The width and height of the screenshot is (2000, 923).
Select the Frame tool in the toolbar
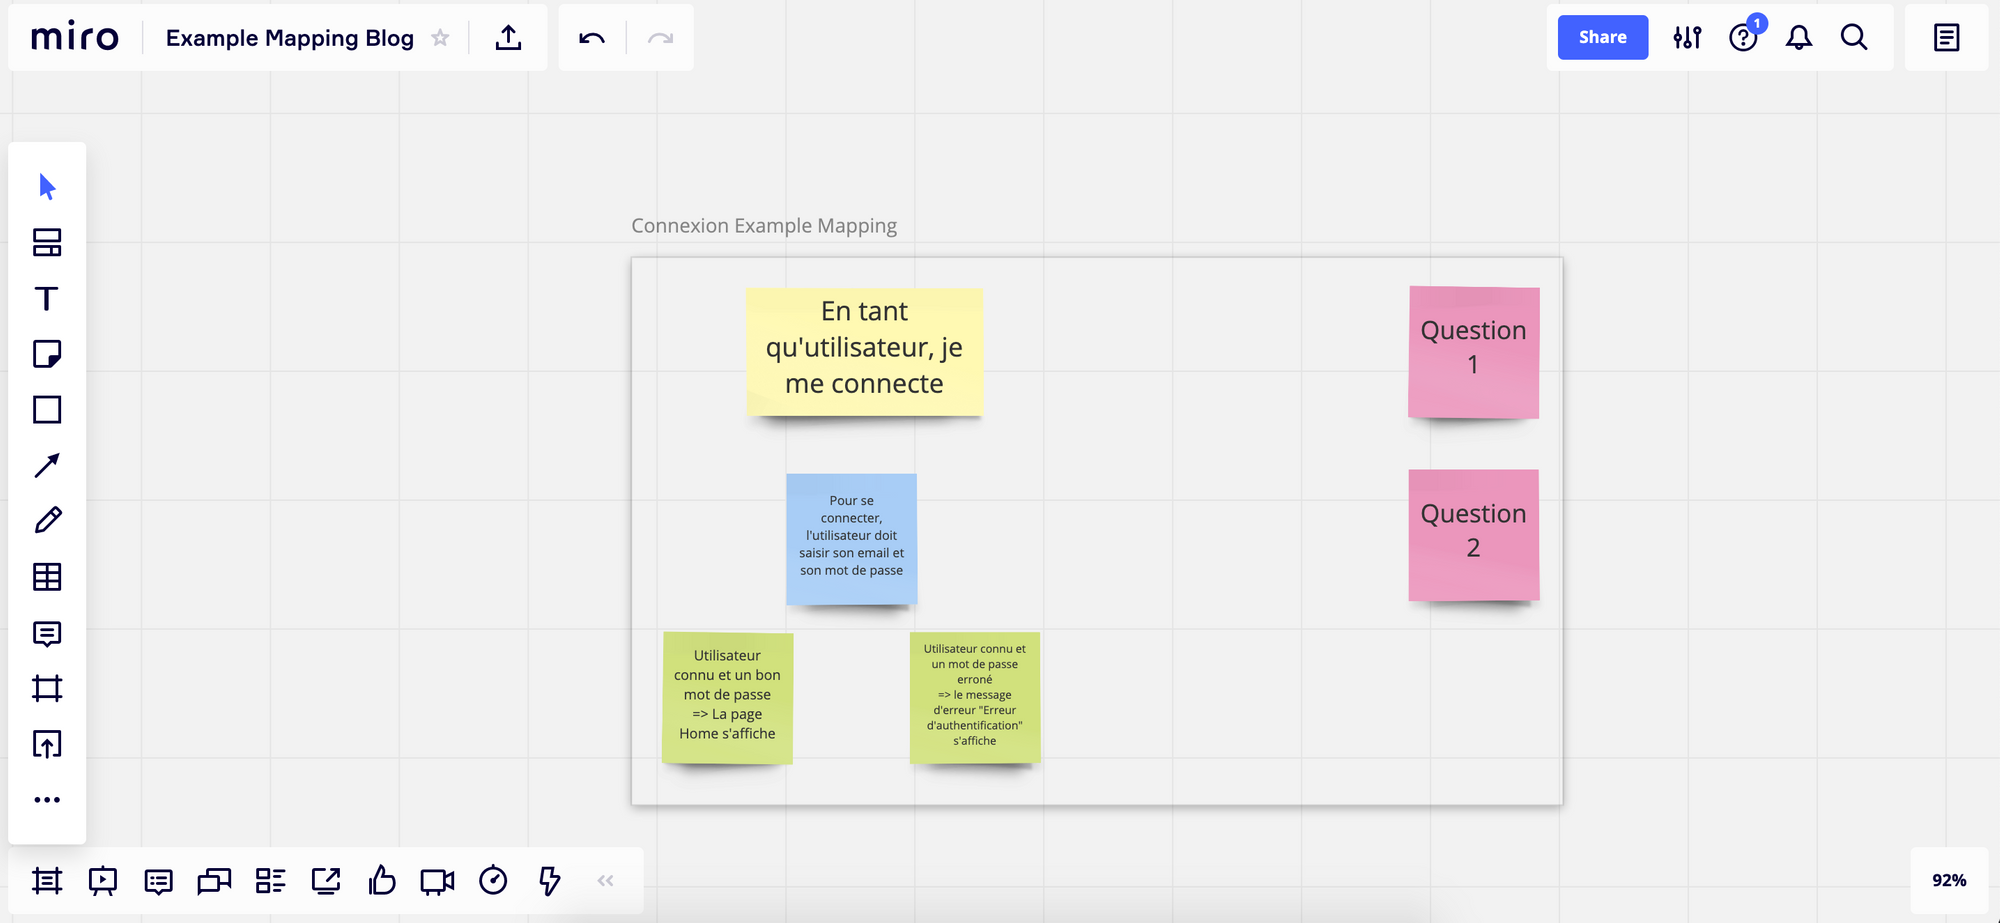[47, 689]
